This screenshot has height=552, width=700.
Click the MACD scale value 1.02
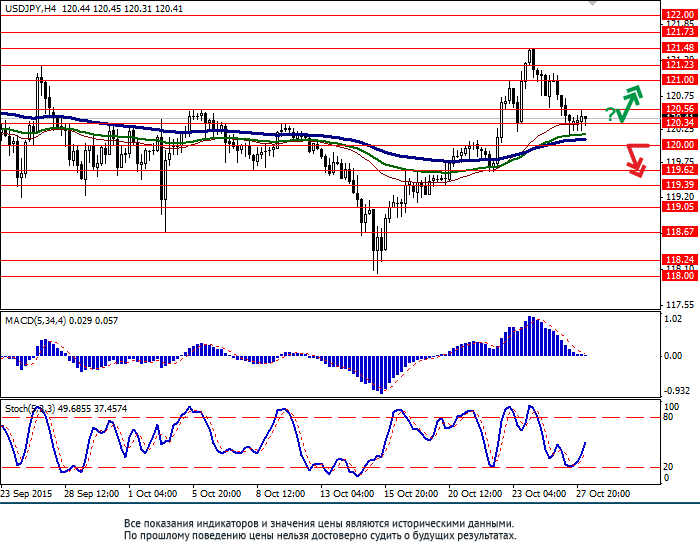[x=673, y=319]
